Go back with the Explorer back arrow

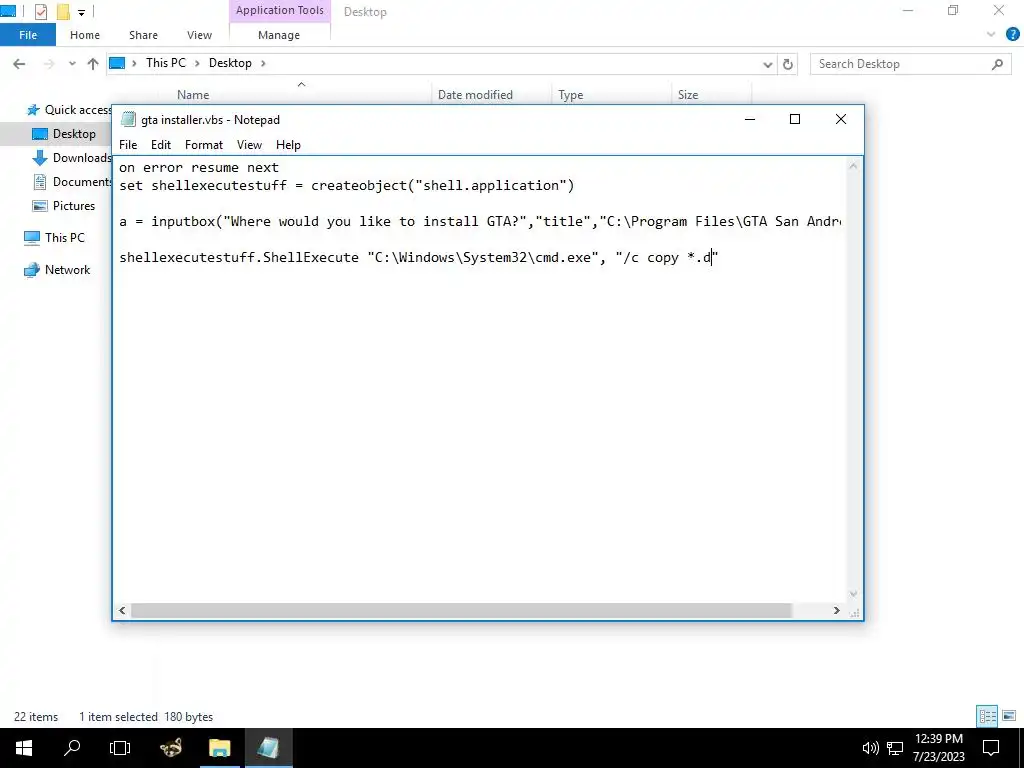tap(19, 63)
